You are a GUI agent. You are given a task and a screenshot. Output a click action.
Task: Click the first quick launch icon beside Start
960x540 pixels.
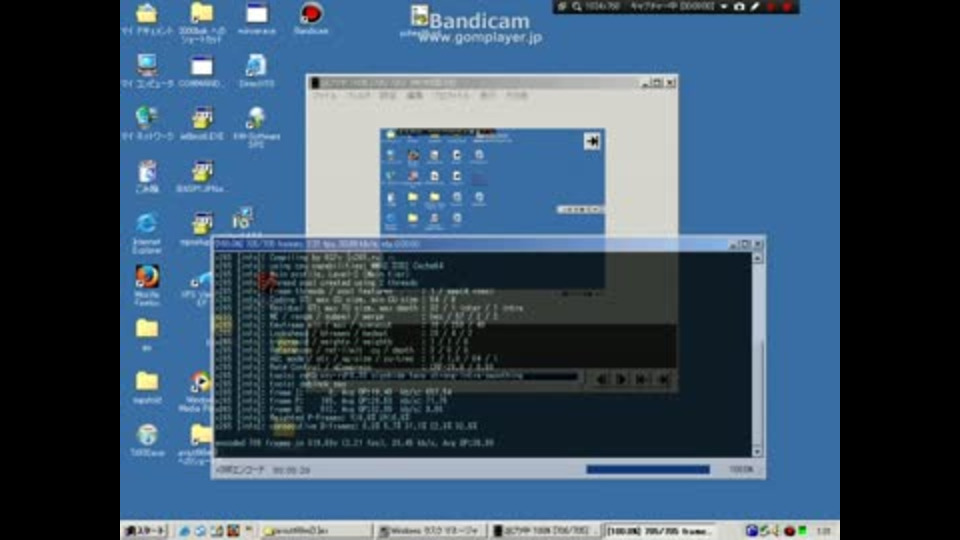[x=184, y=531]
